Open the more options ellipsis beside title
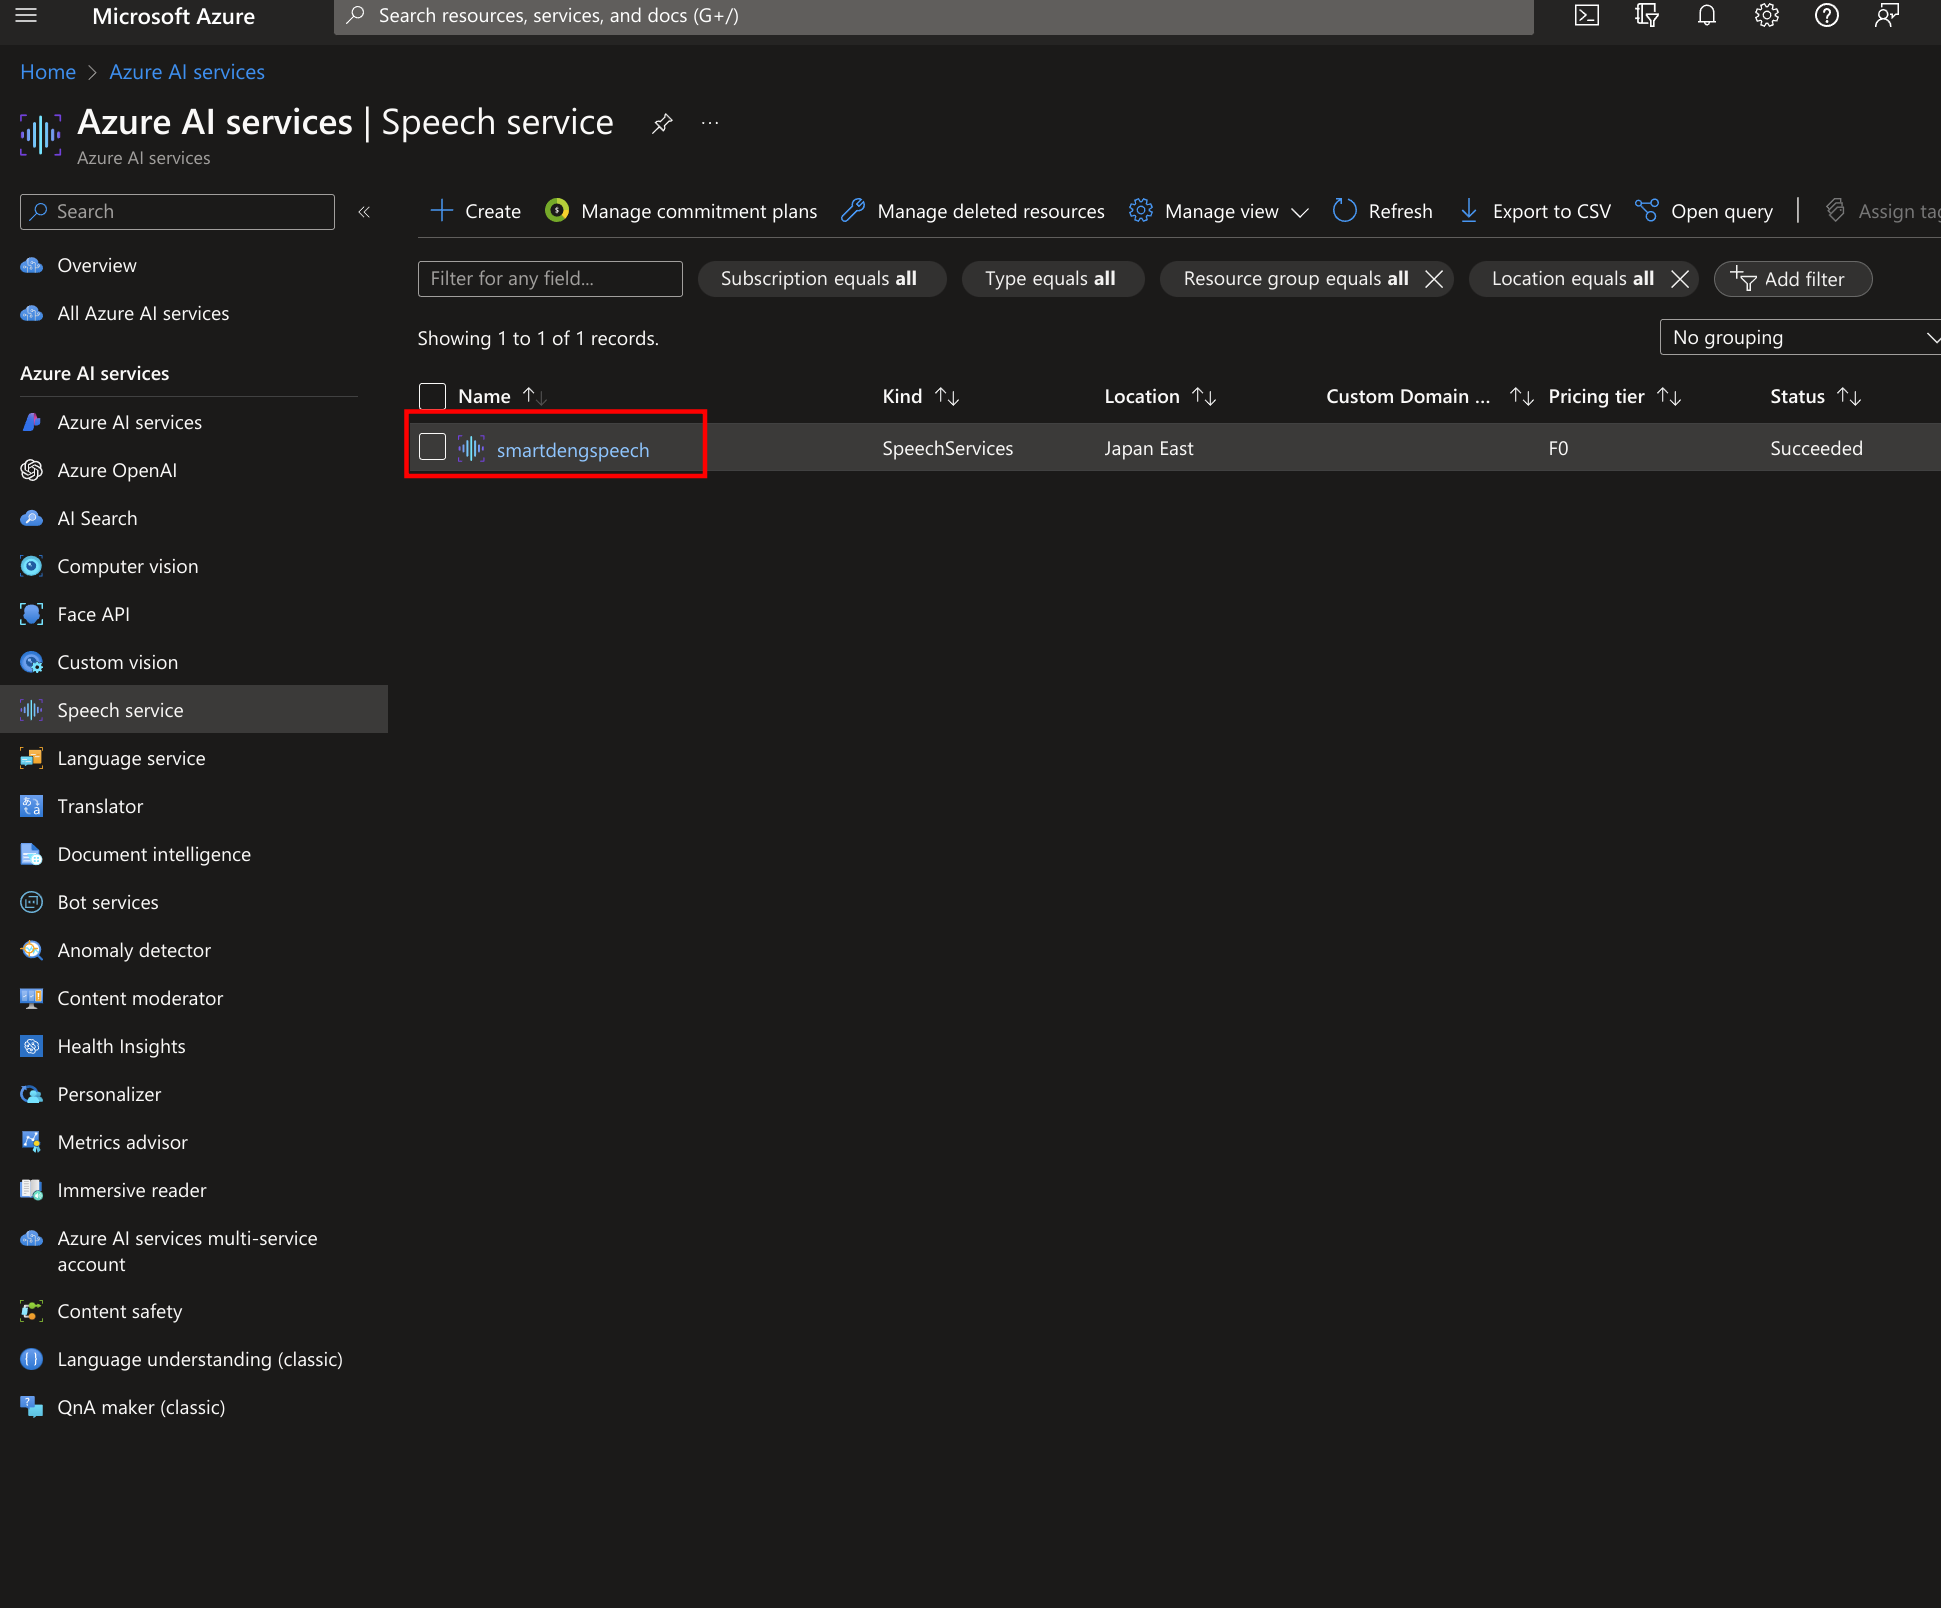 (x=710, y=123)
